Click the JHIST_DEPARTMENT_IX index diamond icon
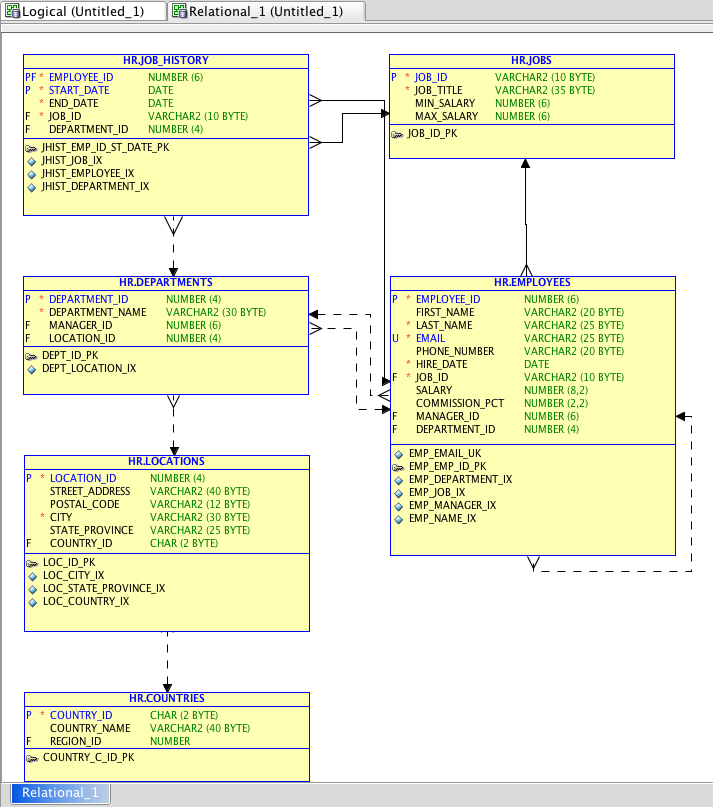Viewport: 713px width, 807px height. pos(31,187)
